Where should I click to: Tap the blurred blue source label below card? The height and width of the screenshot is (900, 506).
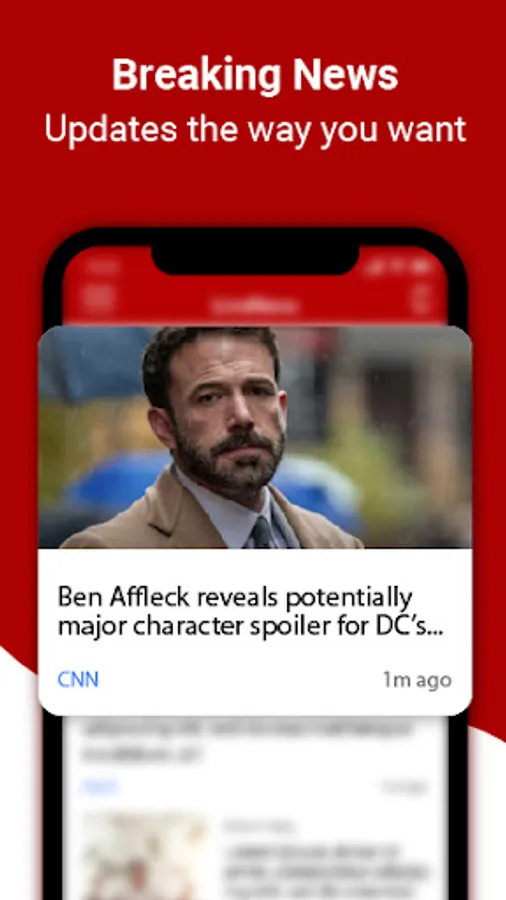100,786
